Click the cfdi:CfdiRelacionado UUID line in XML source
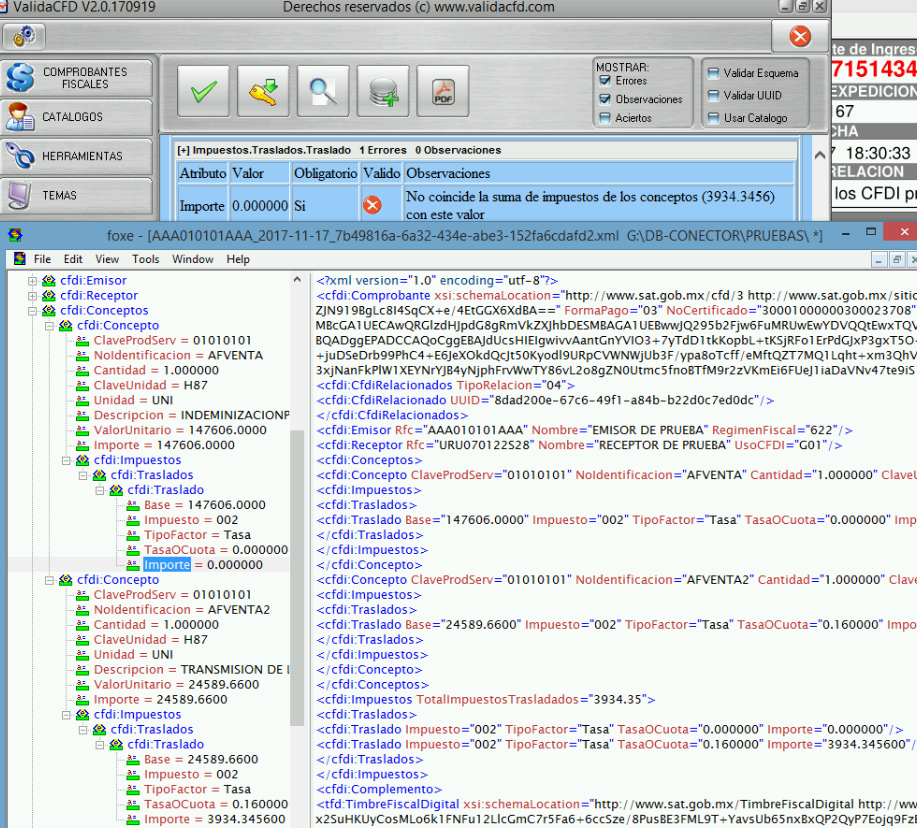The width and height of the screenshot is (917, 828). click(x=545, y=401)
